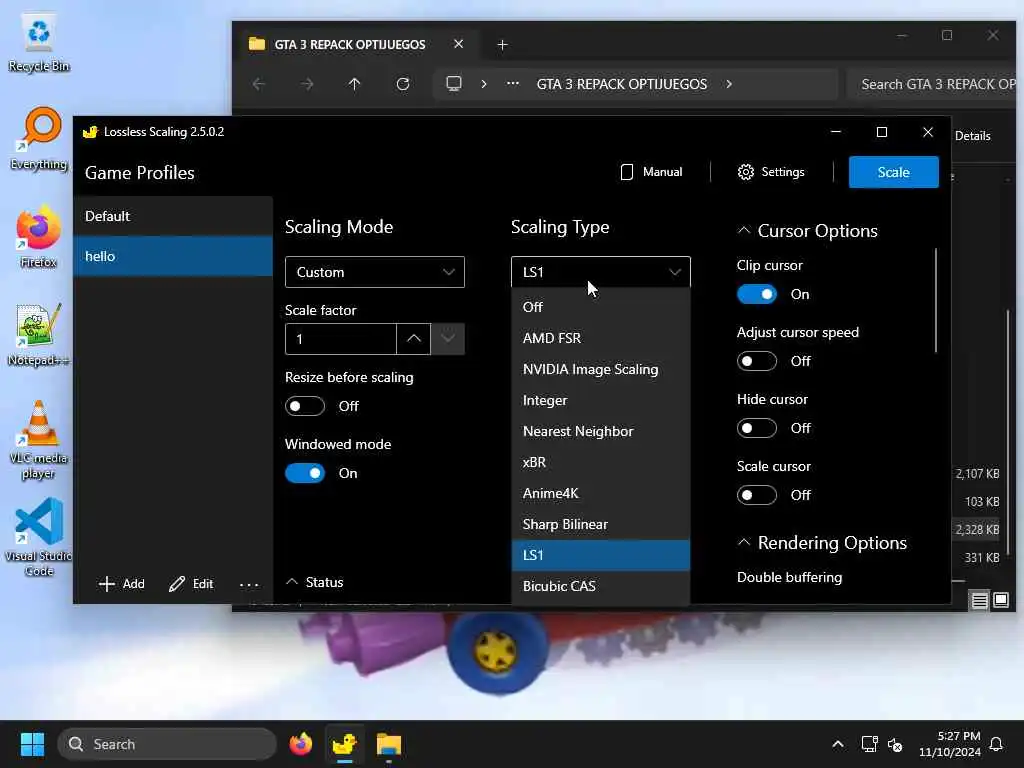Click the Lossless Scaling duck taskbar icon

(344, 744)
